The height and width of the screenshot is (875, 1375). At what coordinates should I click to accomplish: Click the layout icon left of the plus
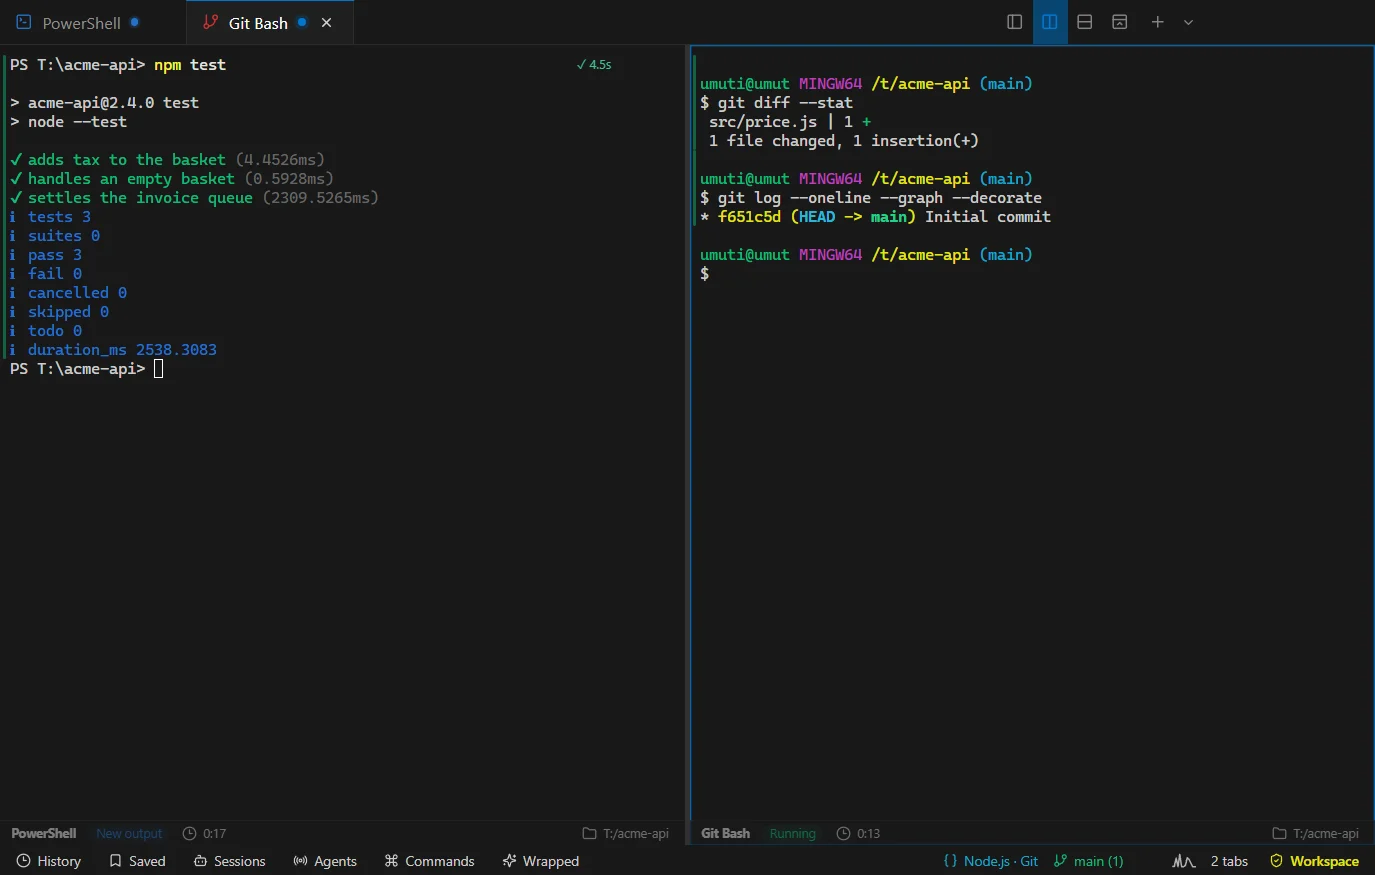(x=1120, y=22)
